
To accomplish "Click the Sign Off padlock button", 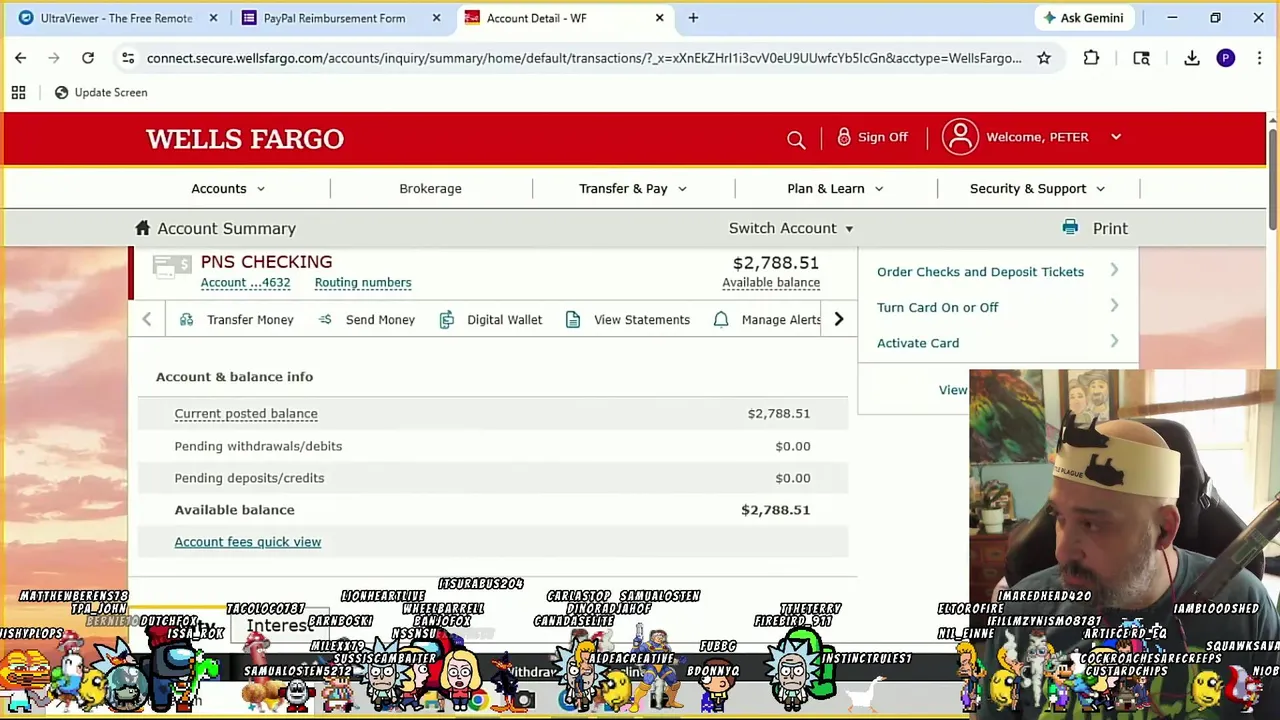I will tap(872, 137).
